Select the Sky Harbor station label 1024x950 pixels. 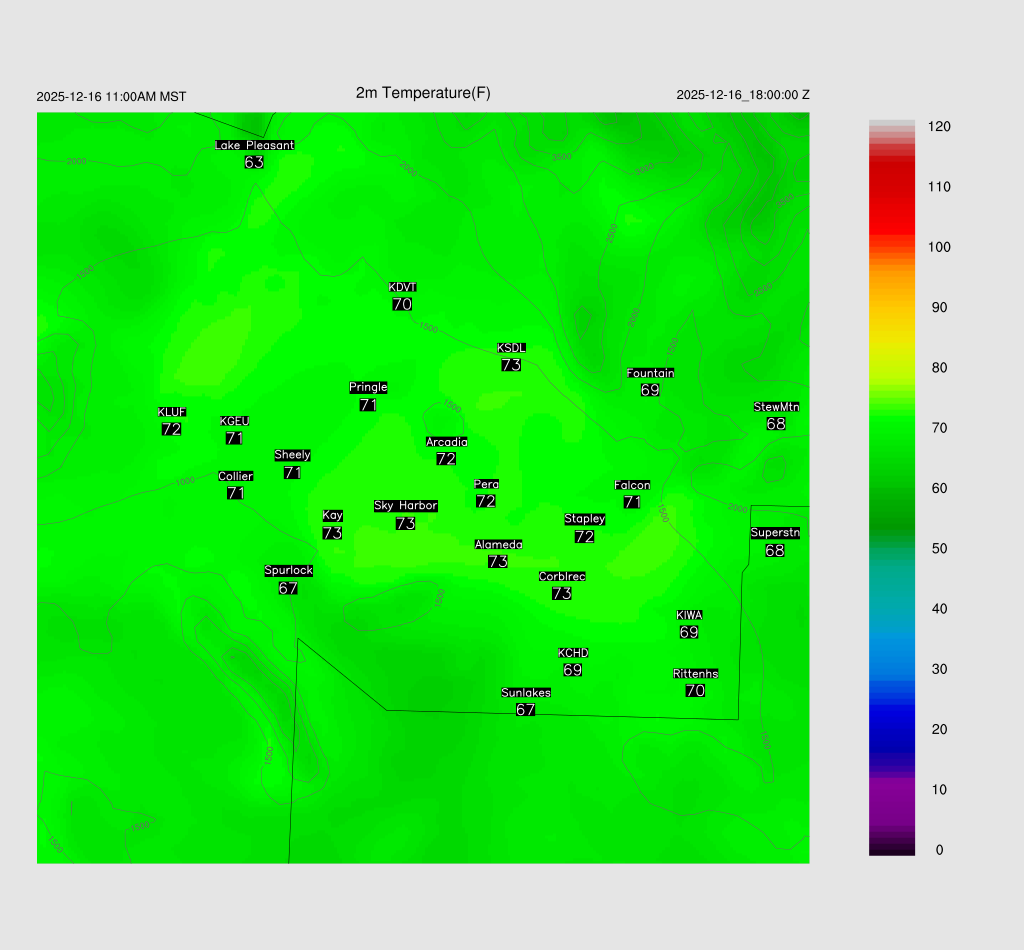coord(405,506)
